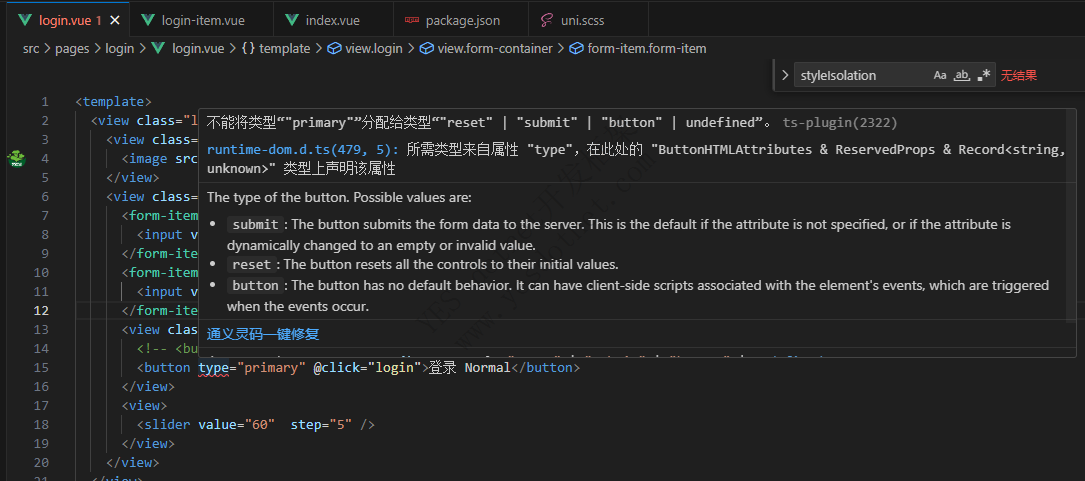This screenshot has width=1085, height=481.
Task: Select the form-item.form-item breadcrumb
Action: 646,48
